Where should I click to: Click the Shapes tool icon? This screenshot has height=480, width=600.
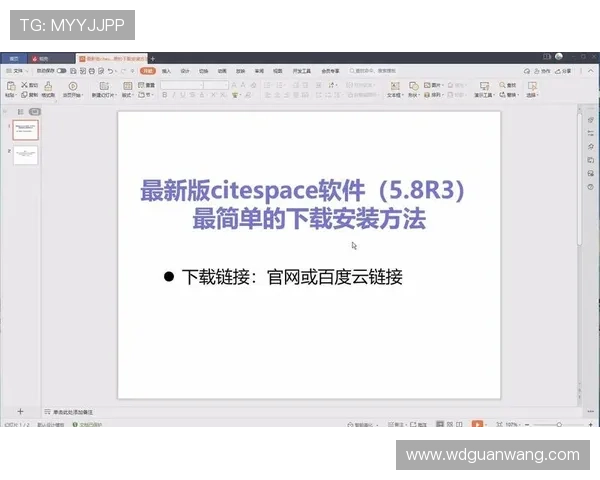414,87
